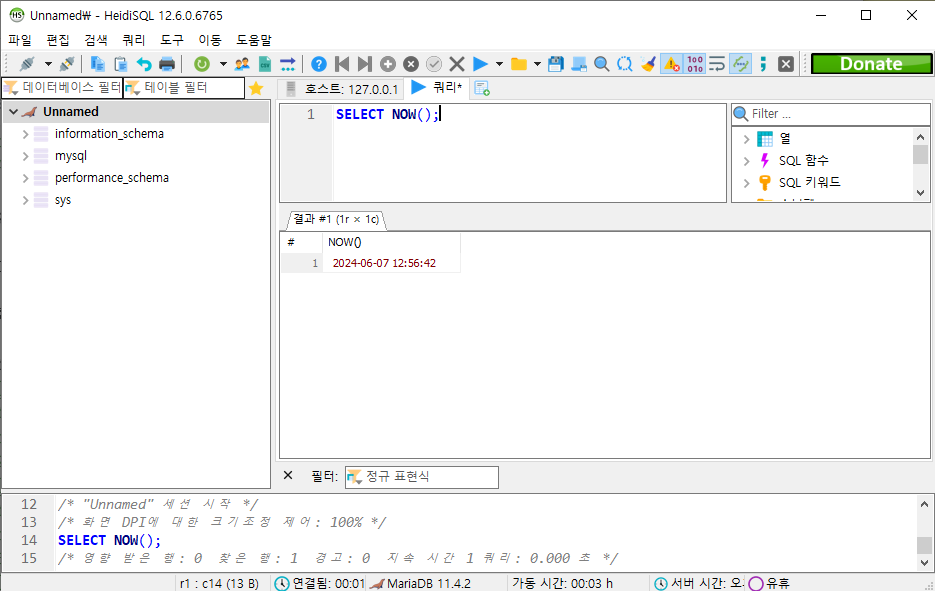Click the Save as snippet icon
Viewport: 935px width, 591px height.
[578, 64]
